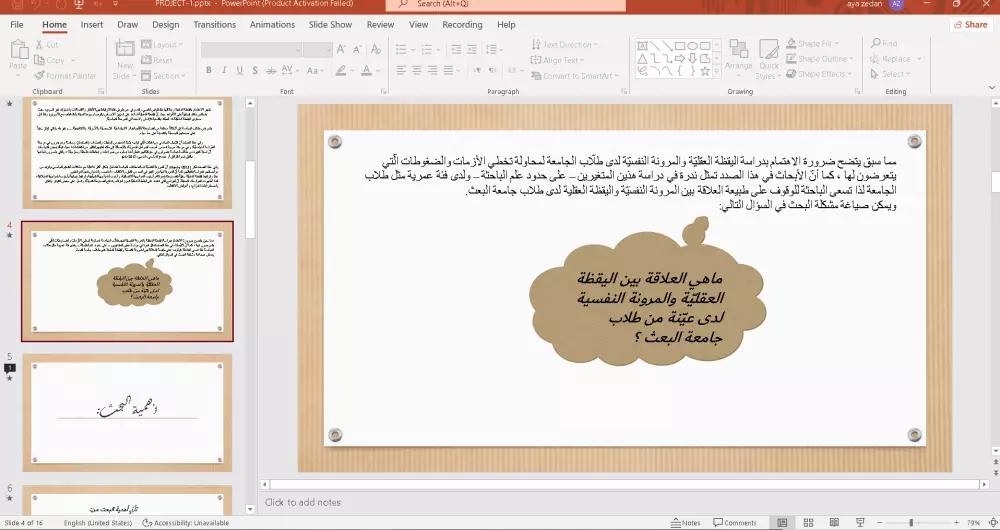Toggle Normal view button in status bar
The image size is (1000, 530).
point(783,522)
